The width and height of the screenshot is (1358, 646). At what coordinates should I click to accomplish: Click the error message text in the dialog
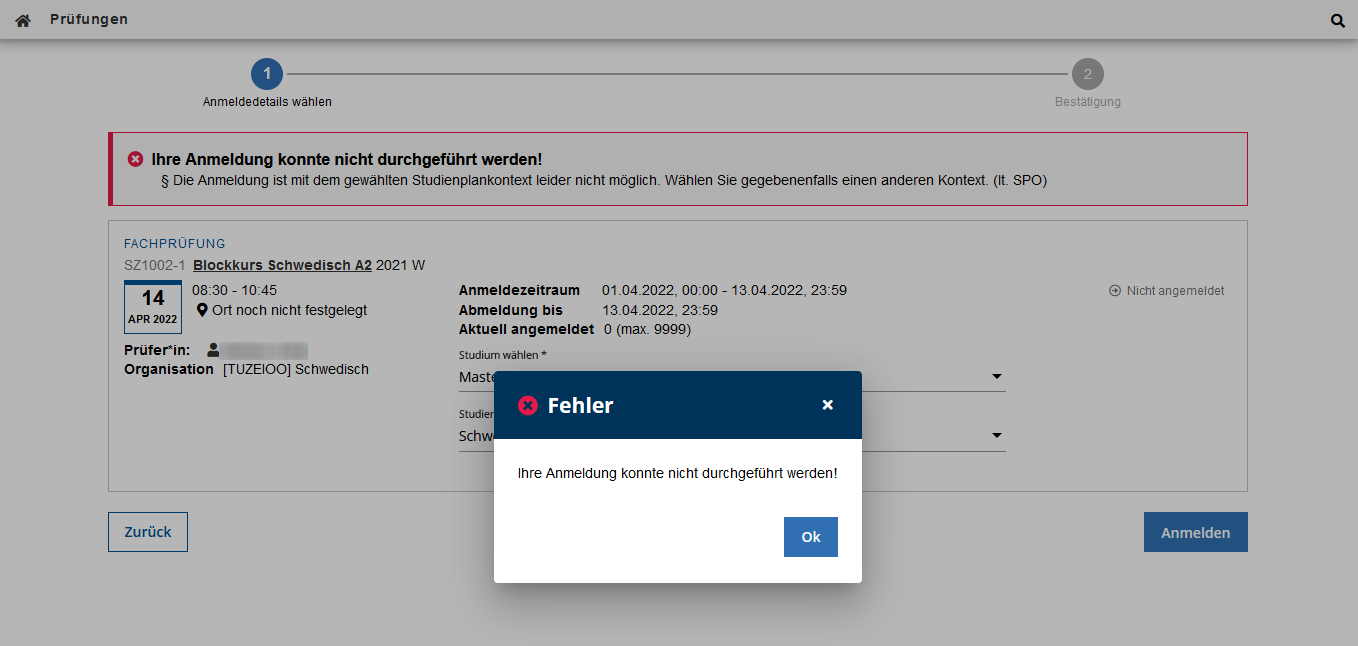coord(677,473)
